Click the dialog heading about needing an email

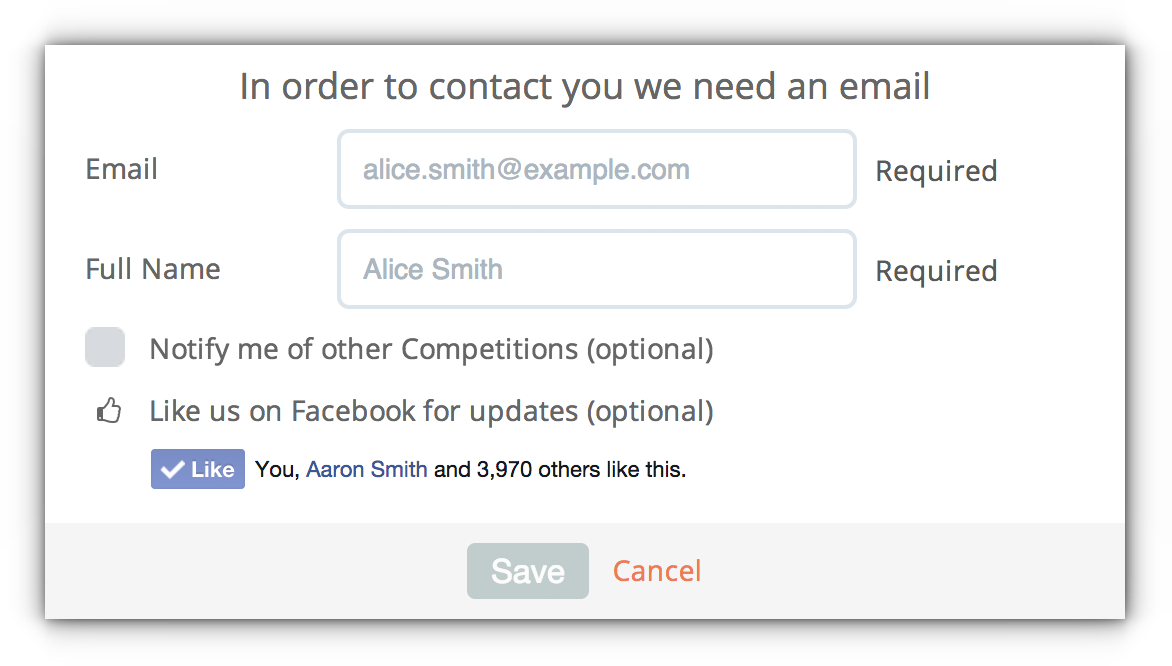585,87
